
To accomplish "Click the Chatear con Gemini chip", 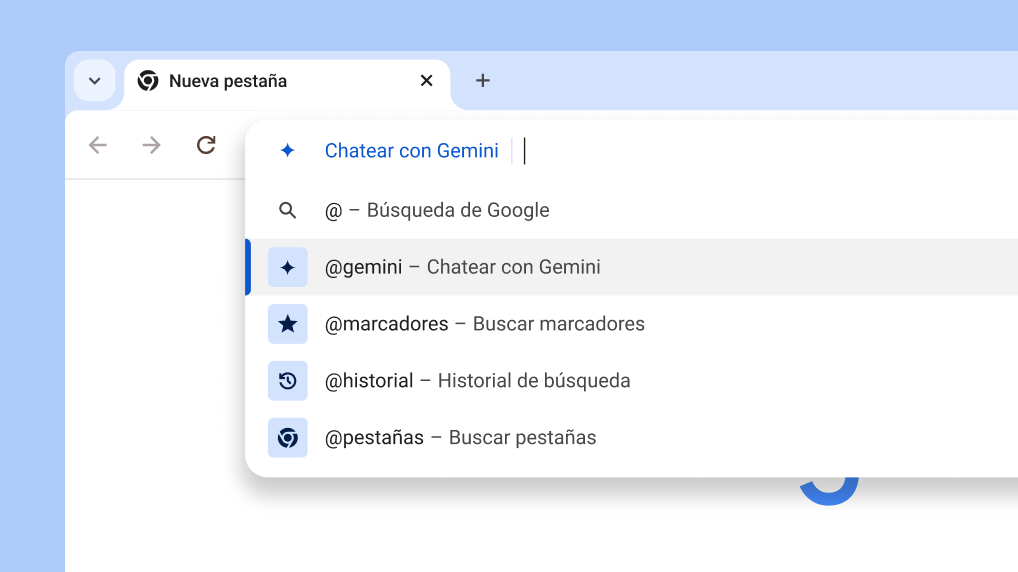I will pyautogui.click(x=412, y=151).
